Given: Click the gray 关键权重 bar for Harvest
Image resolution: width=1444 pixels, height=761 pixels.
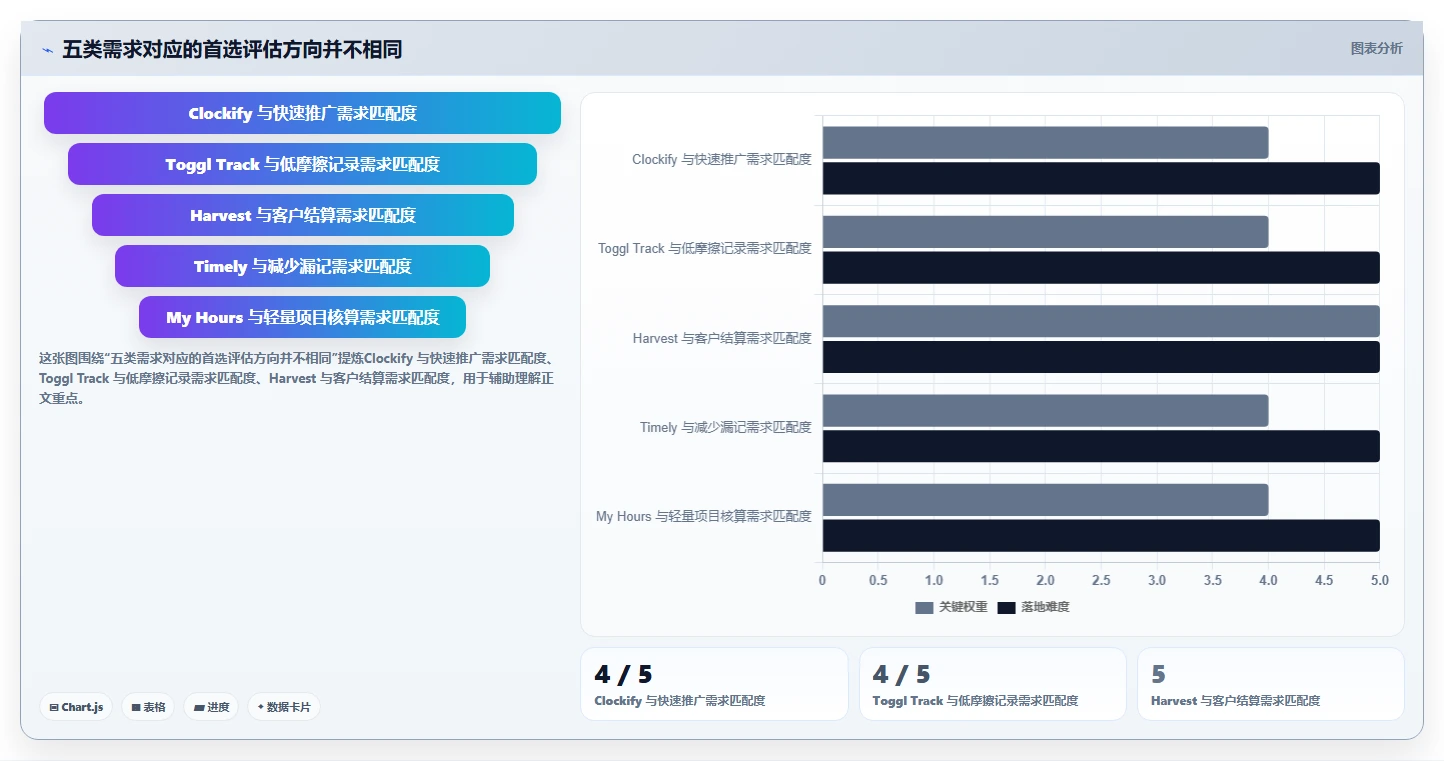Looking at the screenshot, I should [x=1101, y=321].
